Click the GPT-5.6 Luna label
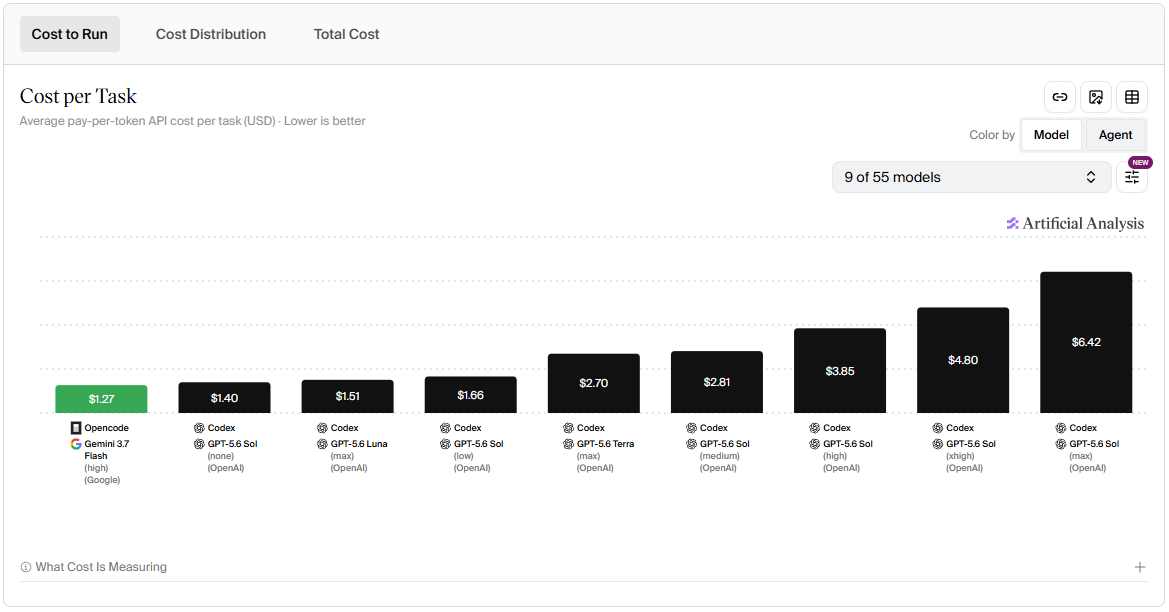Viewport: 1169px width, 612px height. point(359,444)
